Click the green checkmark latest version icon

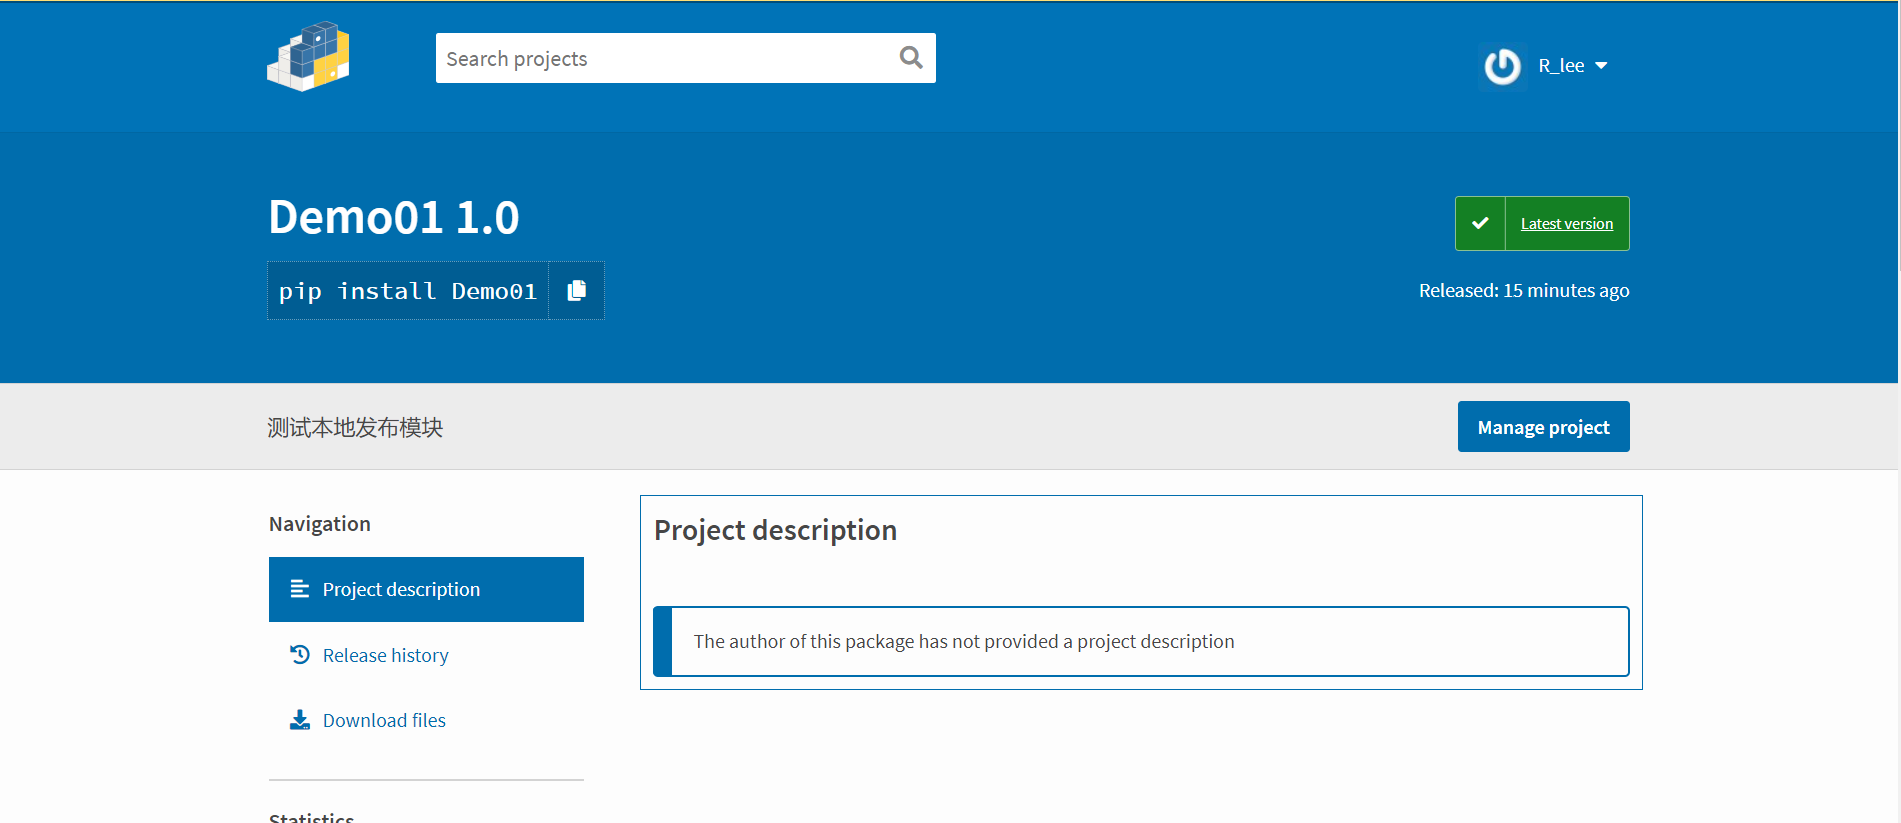point(1481,224)
